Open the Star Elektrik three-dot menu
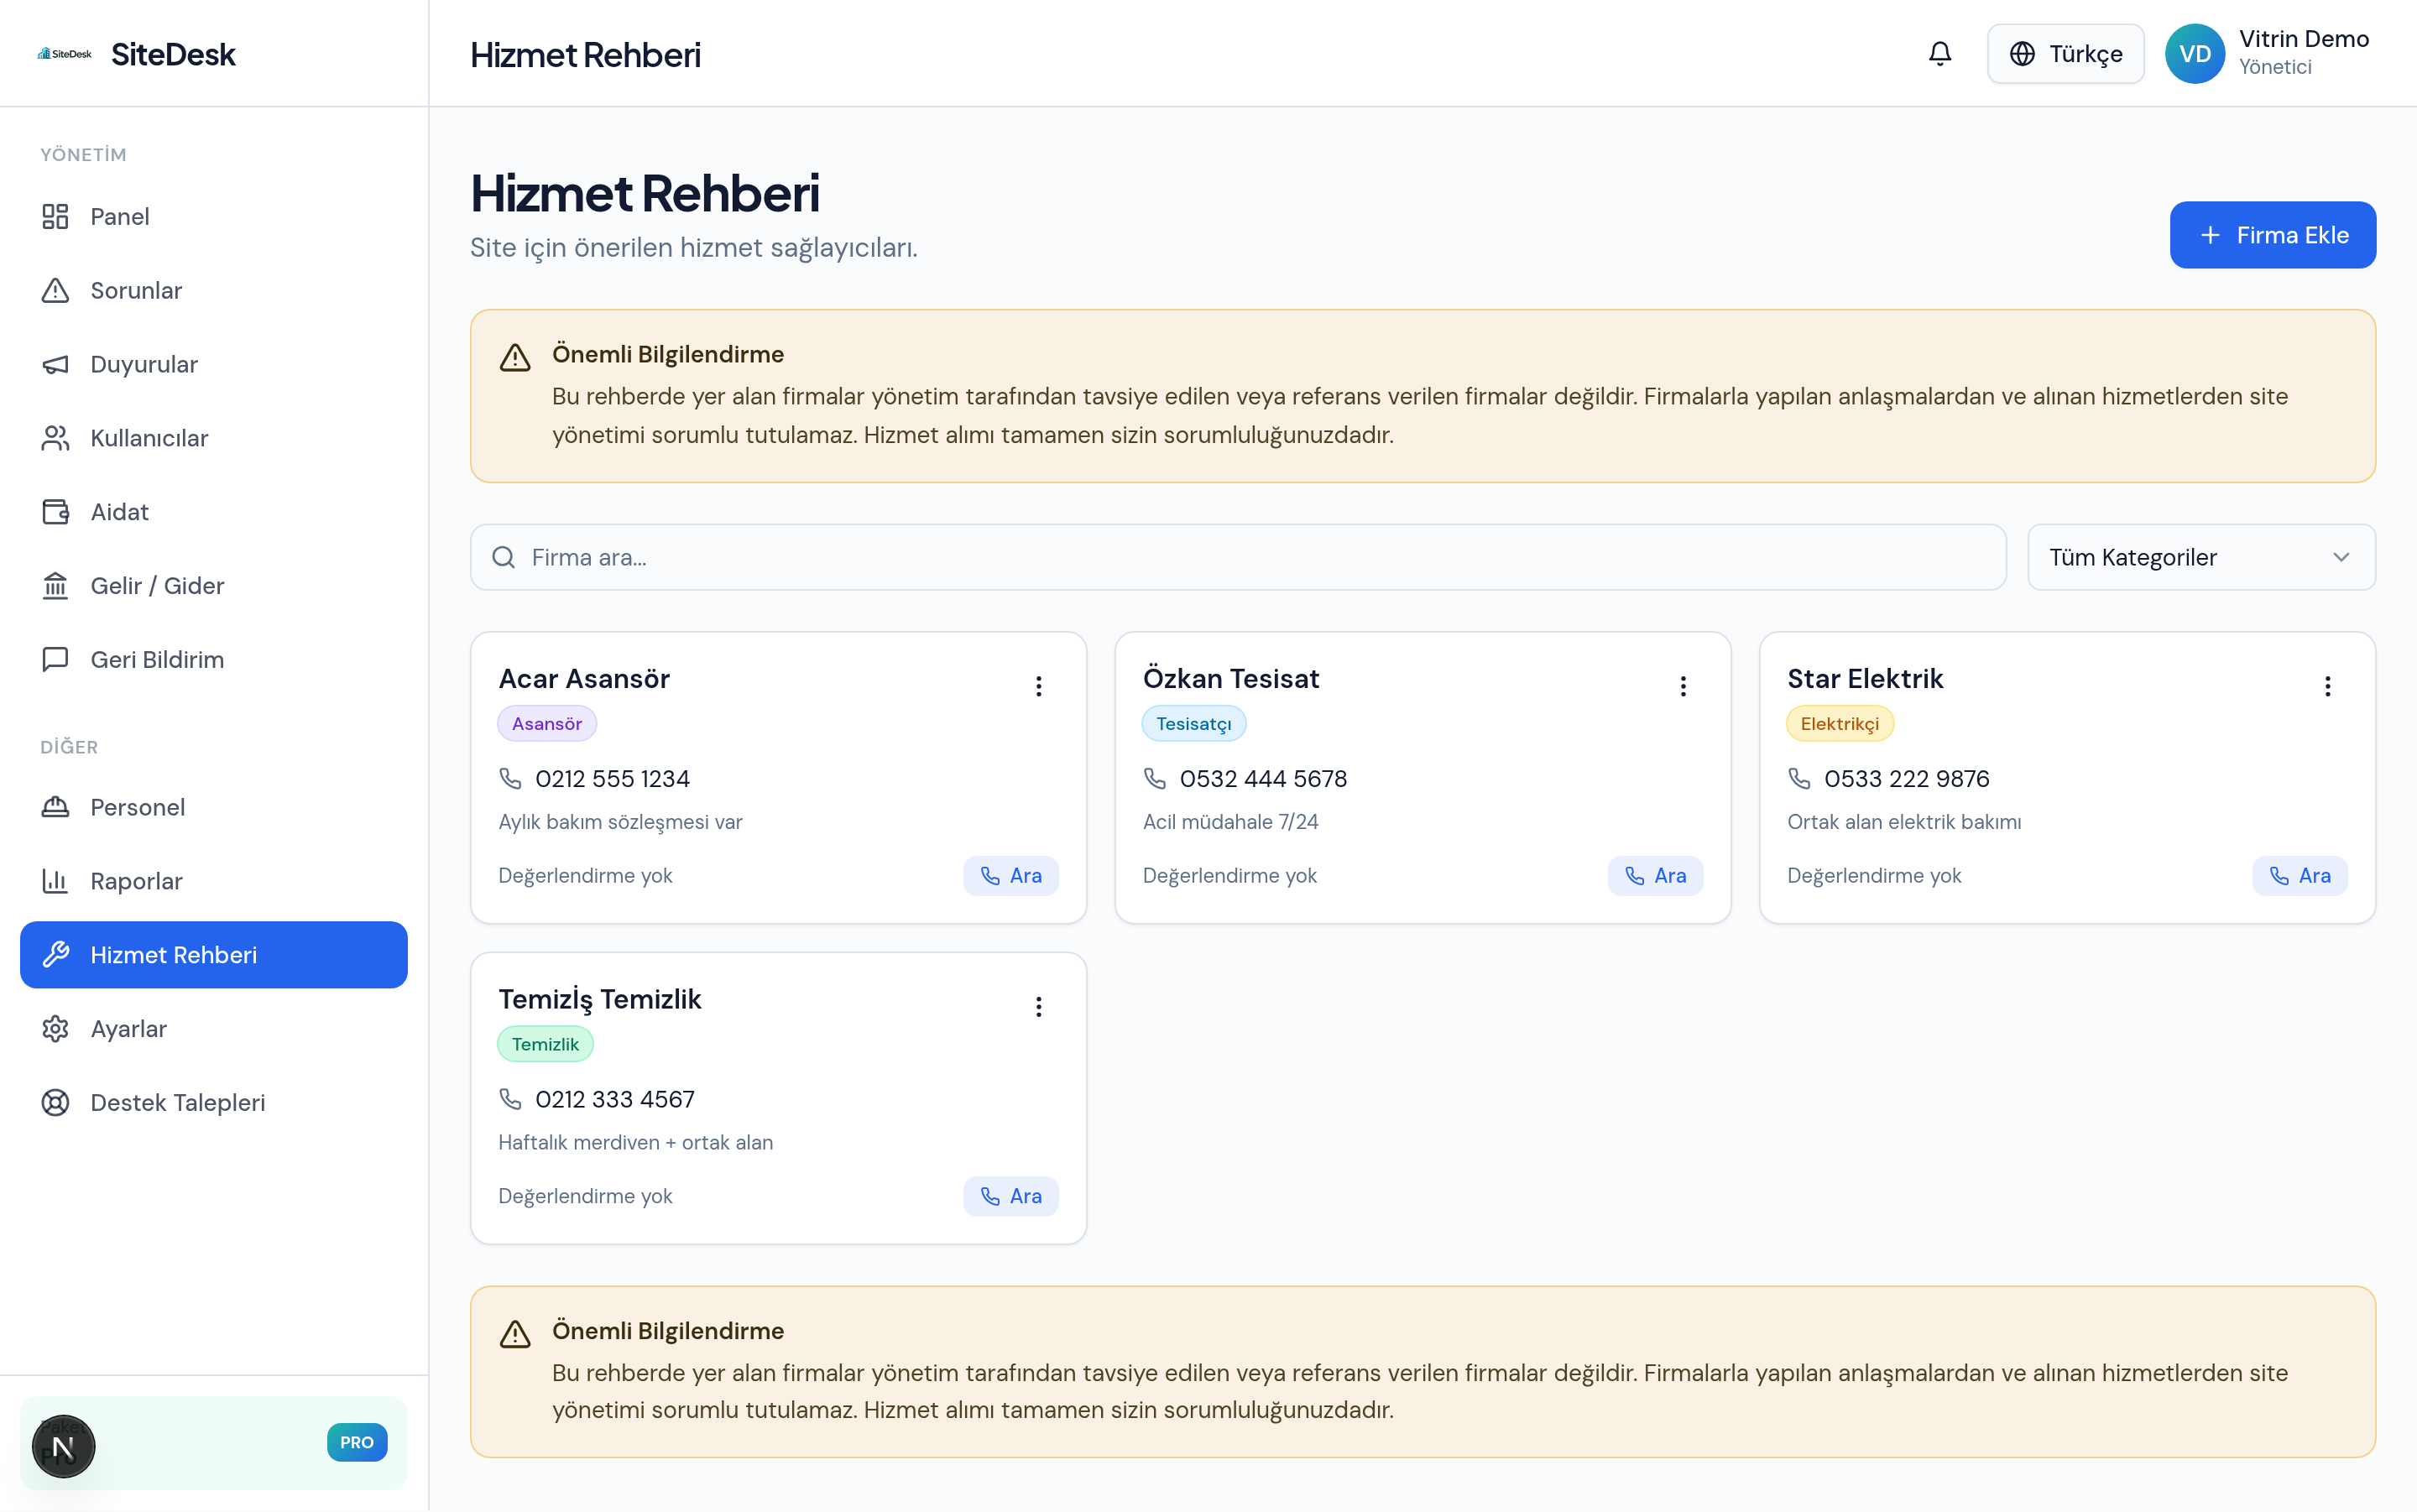This screenshot has height=1512, width=2417. 2327,686
